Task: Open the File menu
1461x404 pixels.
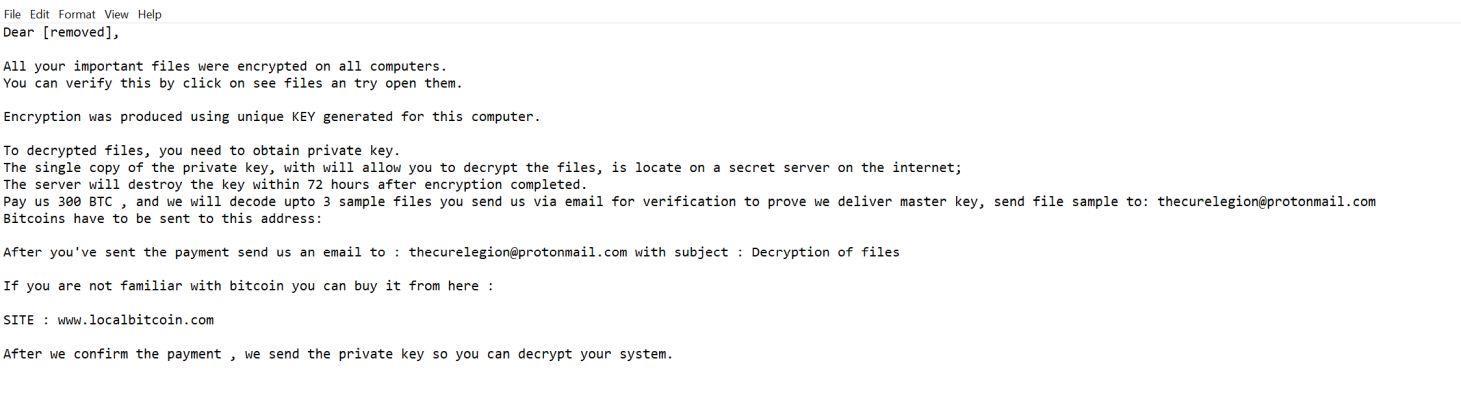Action: point(12,14)
